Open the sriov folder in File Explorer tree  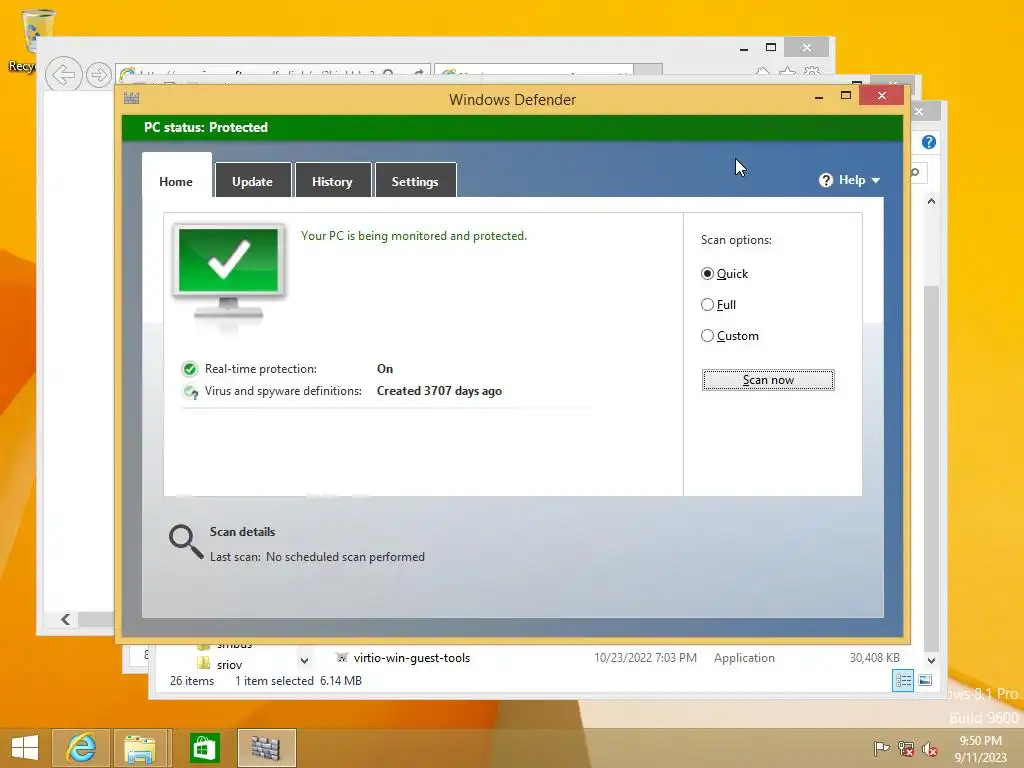coord(229,665)
